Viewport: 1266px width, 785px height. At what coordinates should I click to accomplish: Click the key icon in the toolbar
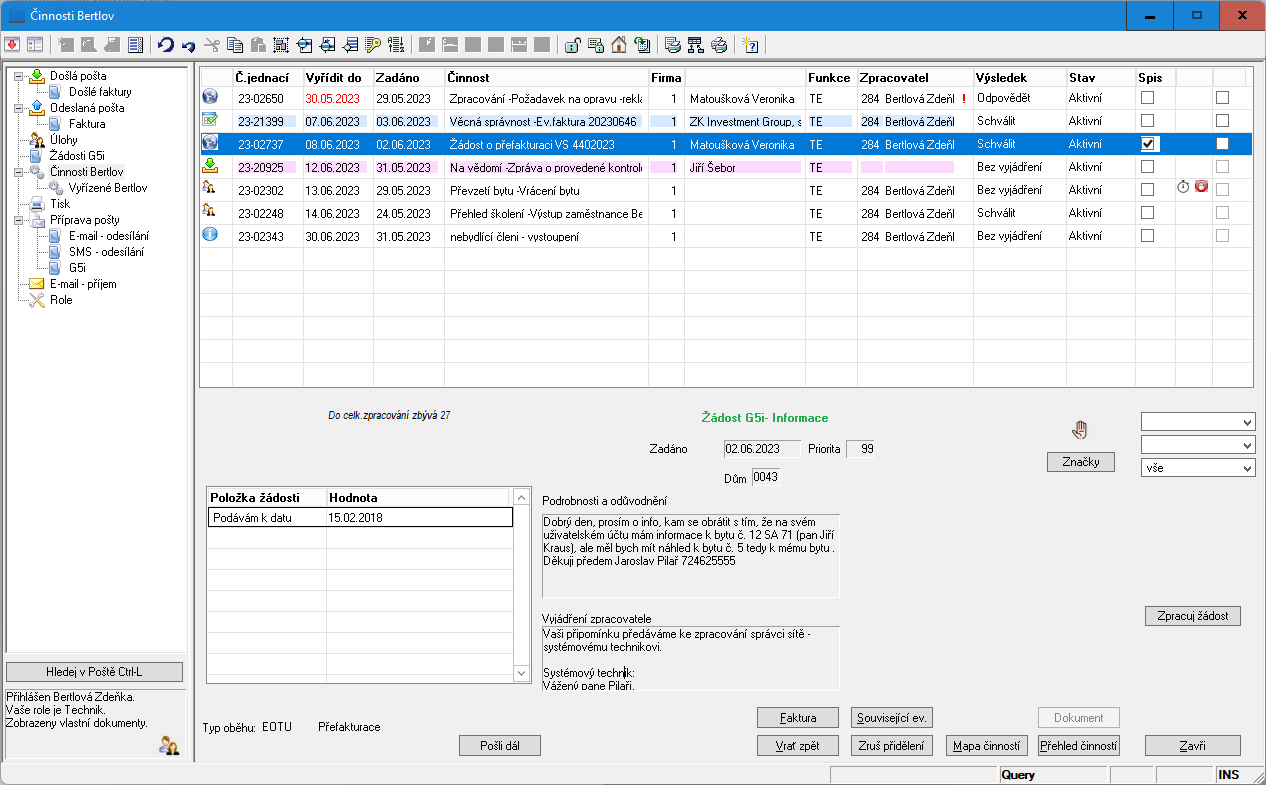click(x=372, y=45)
